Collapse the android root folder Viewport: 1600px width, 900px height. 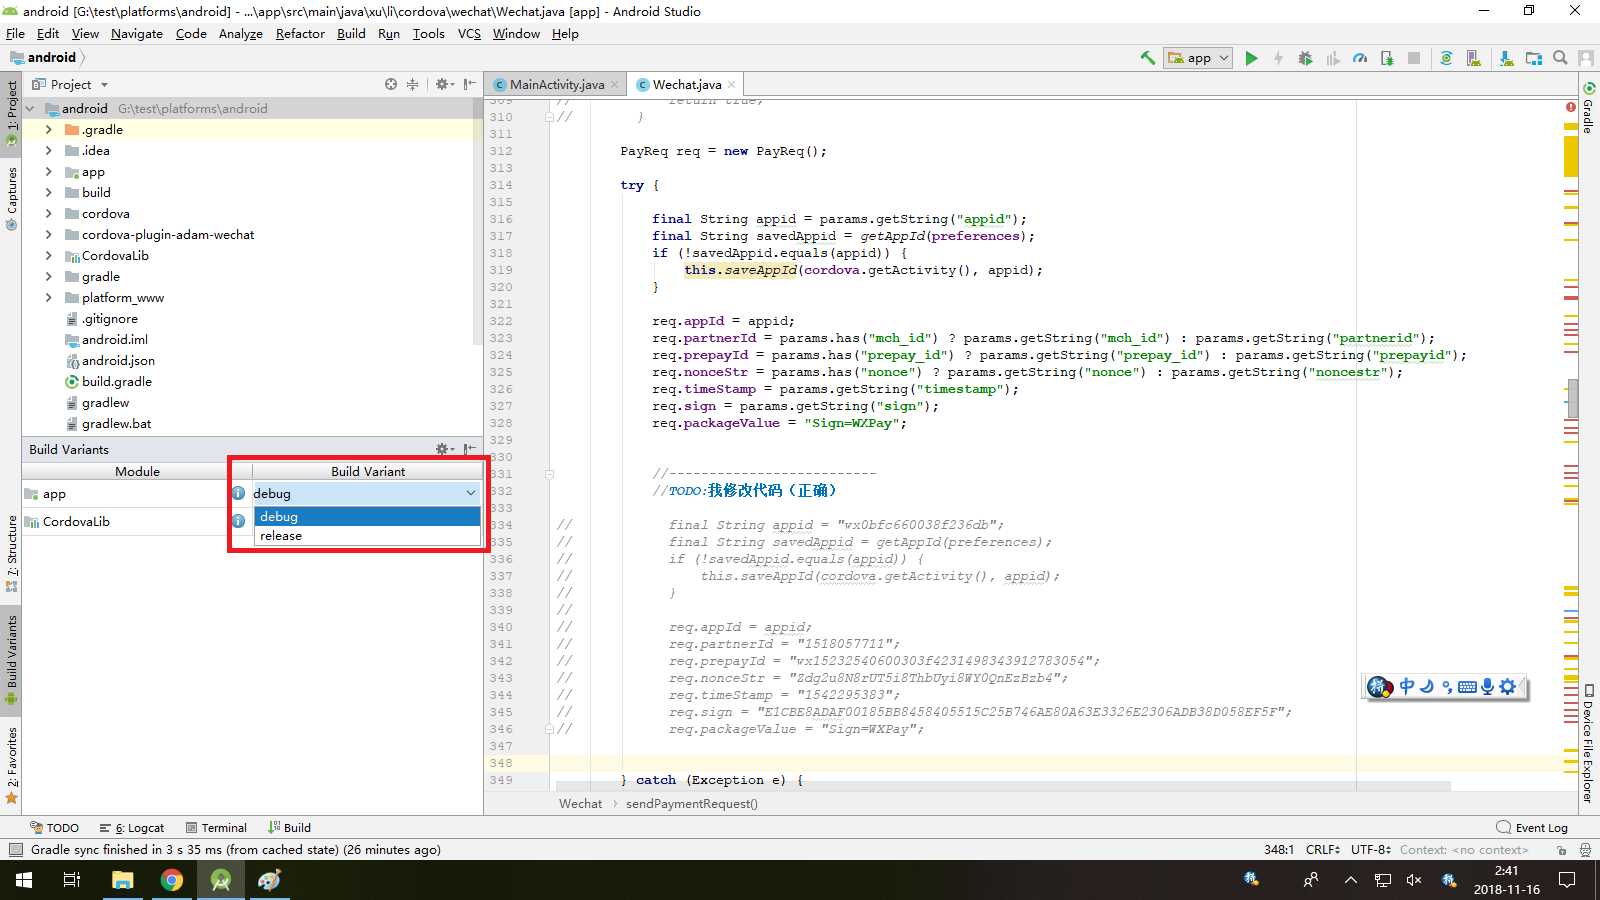[31, 108]
